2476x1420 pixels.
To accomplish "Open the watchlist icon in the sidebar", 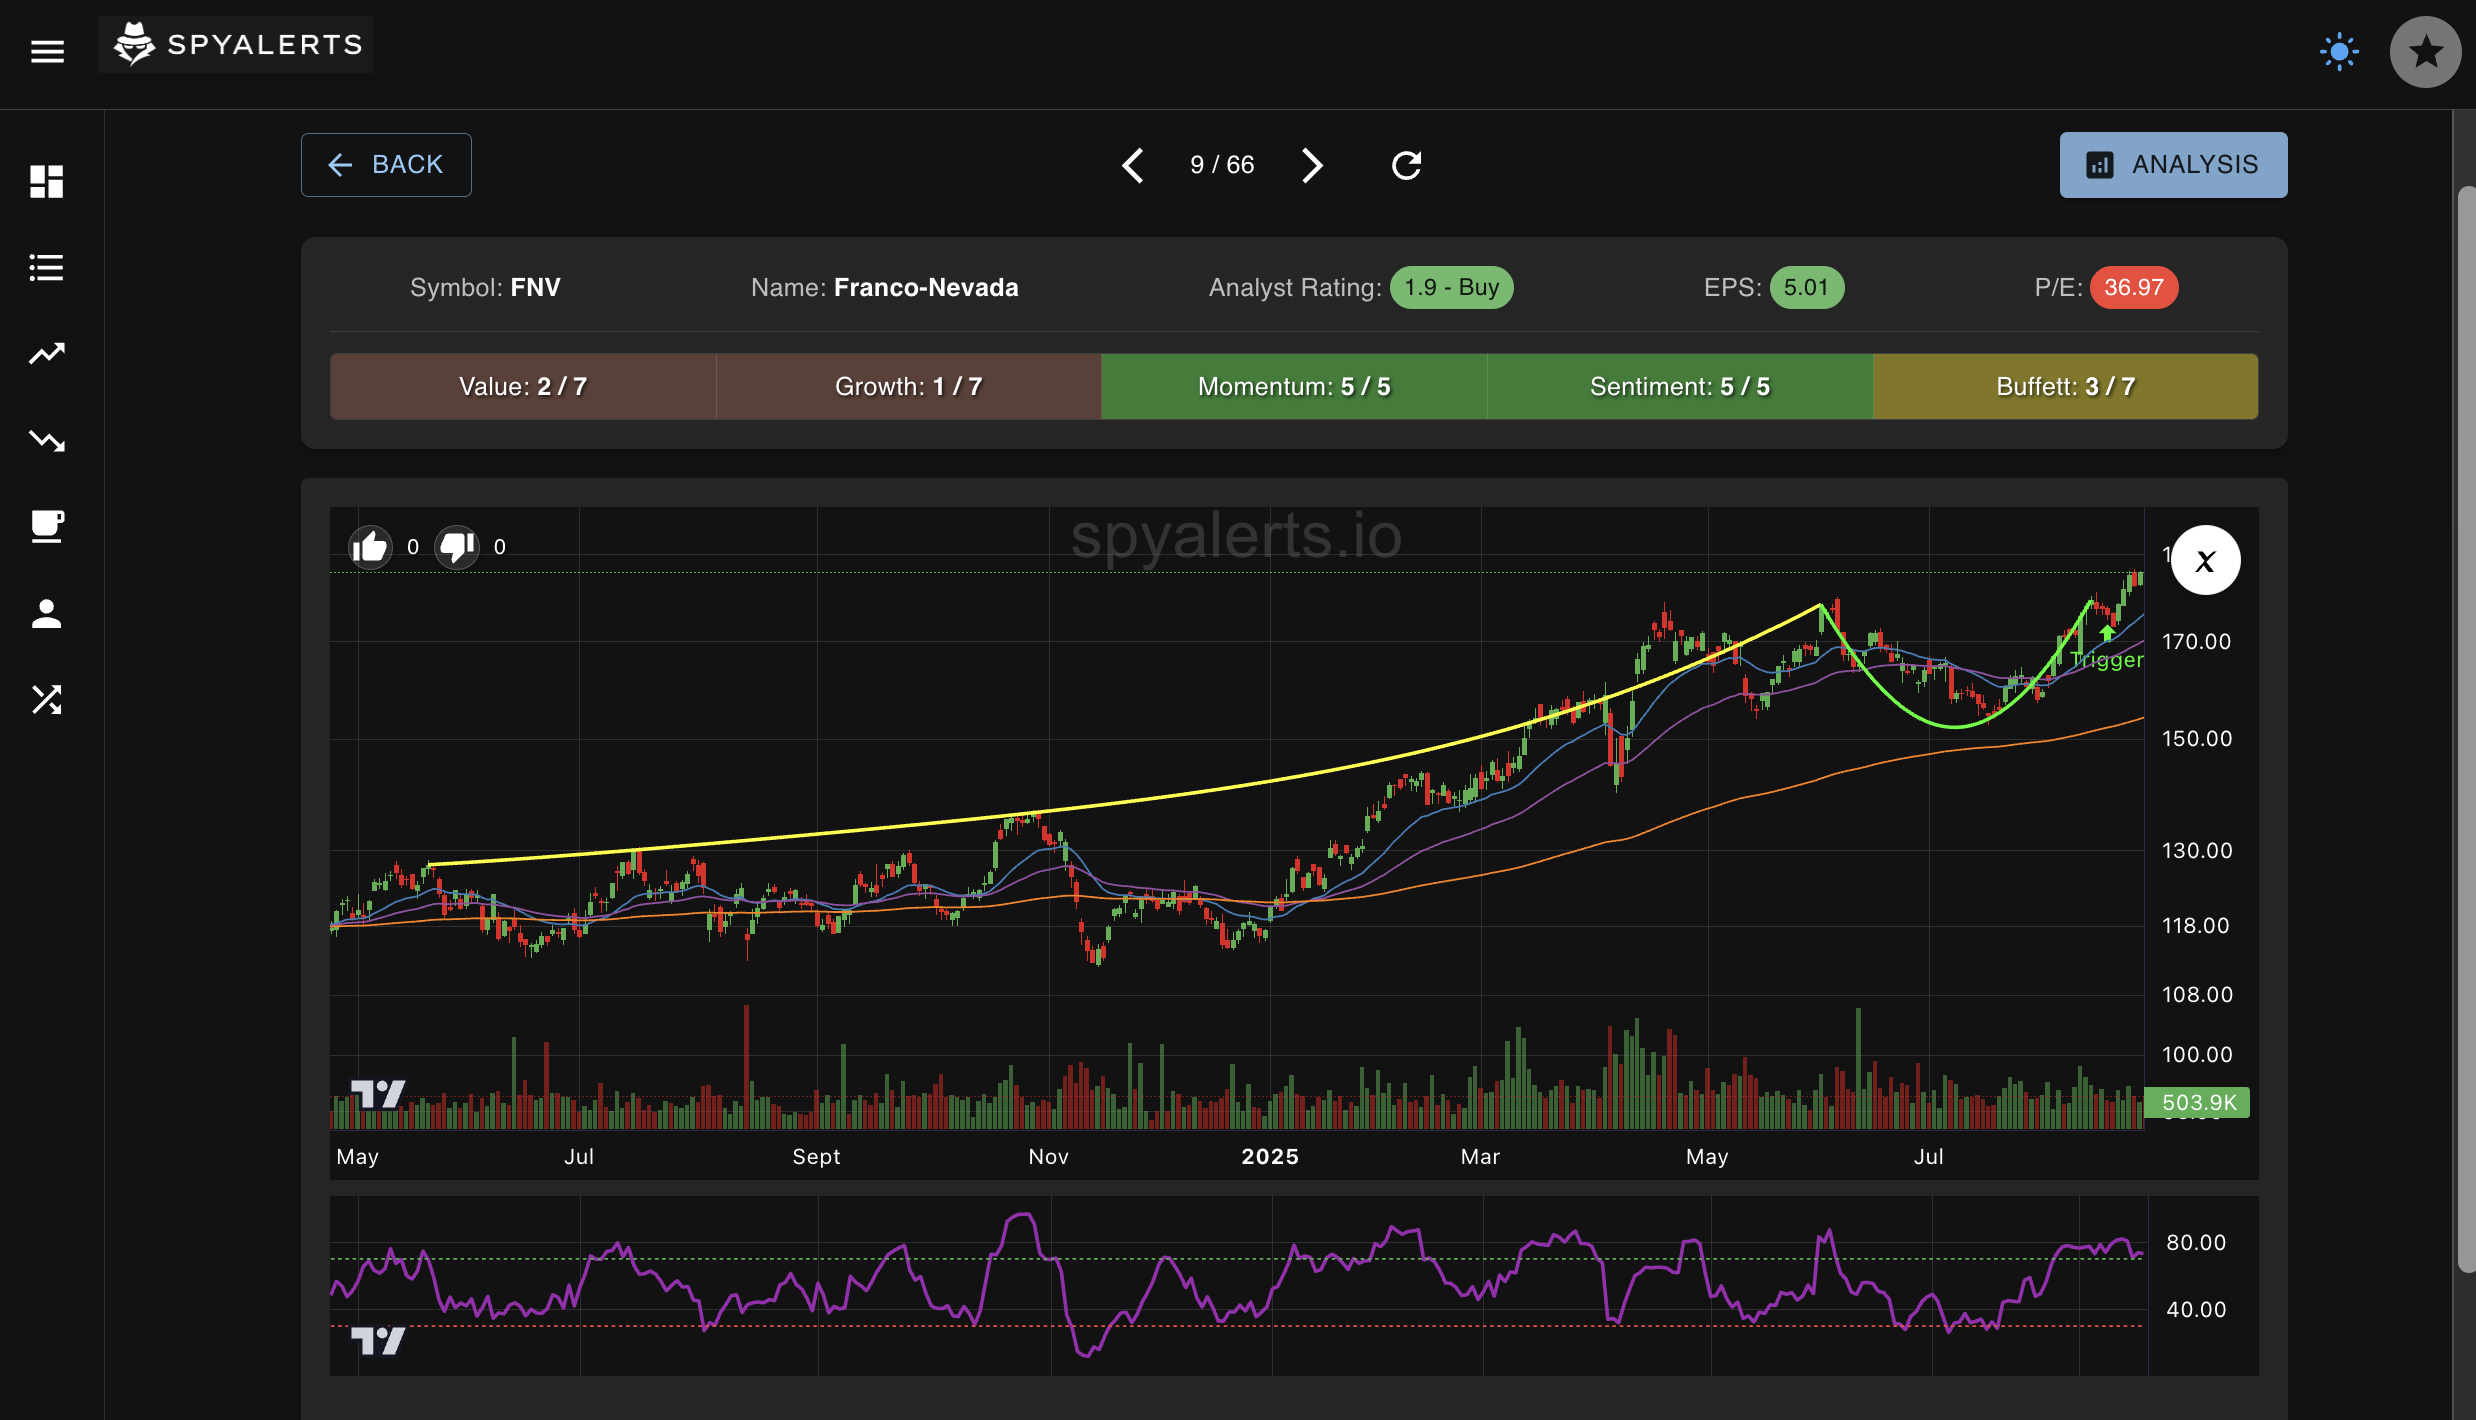I will click(x=46, y=266).
